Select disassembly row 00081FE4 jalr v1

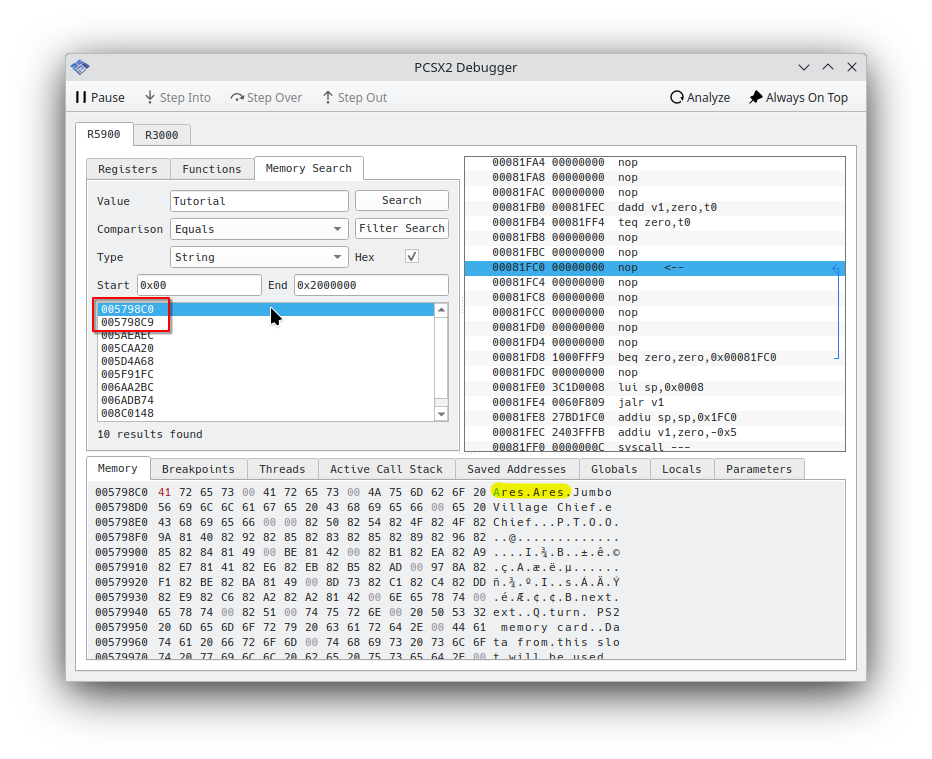654,402
